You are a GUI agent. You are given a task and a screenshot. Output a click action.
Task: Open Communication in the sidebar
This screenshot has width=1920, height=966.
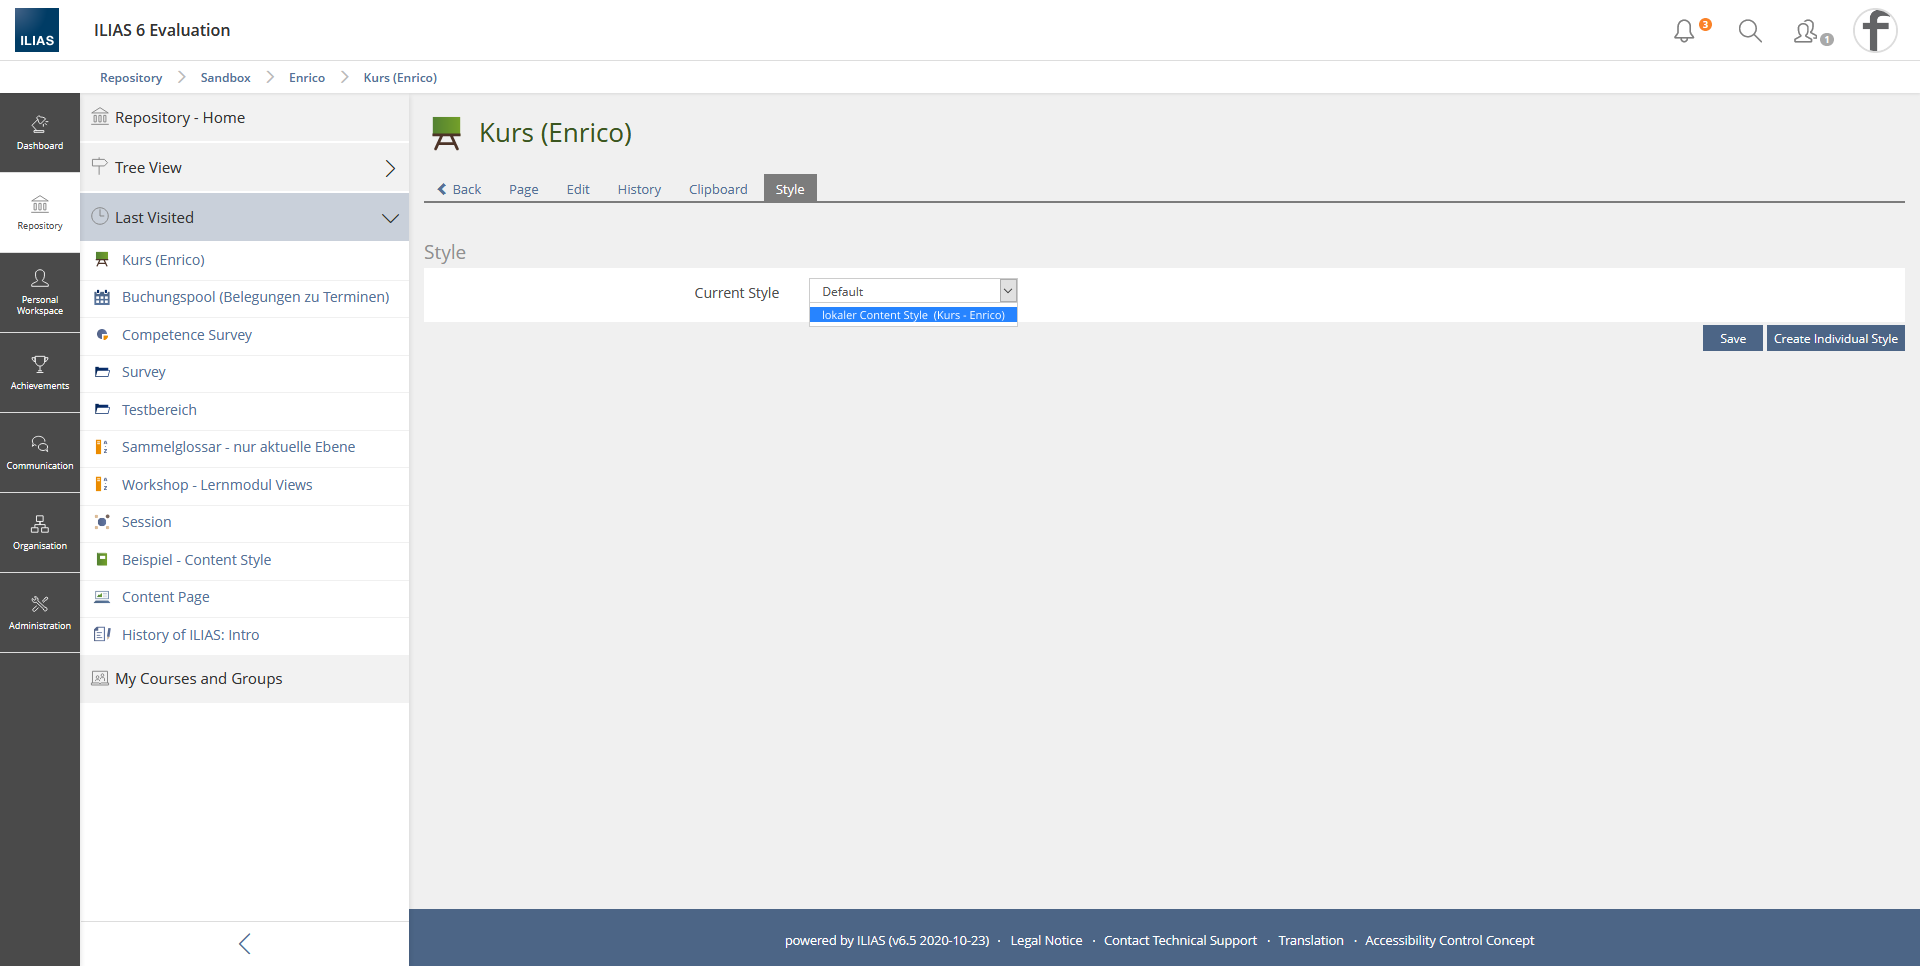tap(40, 453)
